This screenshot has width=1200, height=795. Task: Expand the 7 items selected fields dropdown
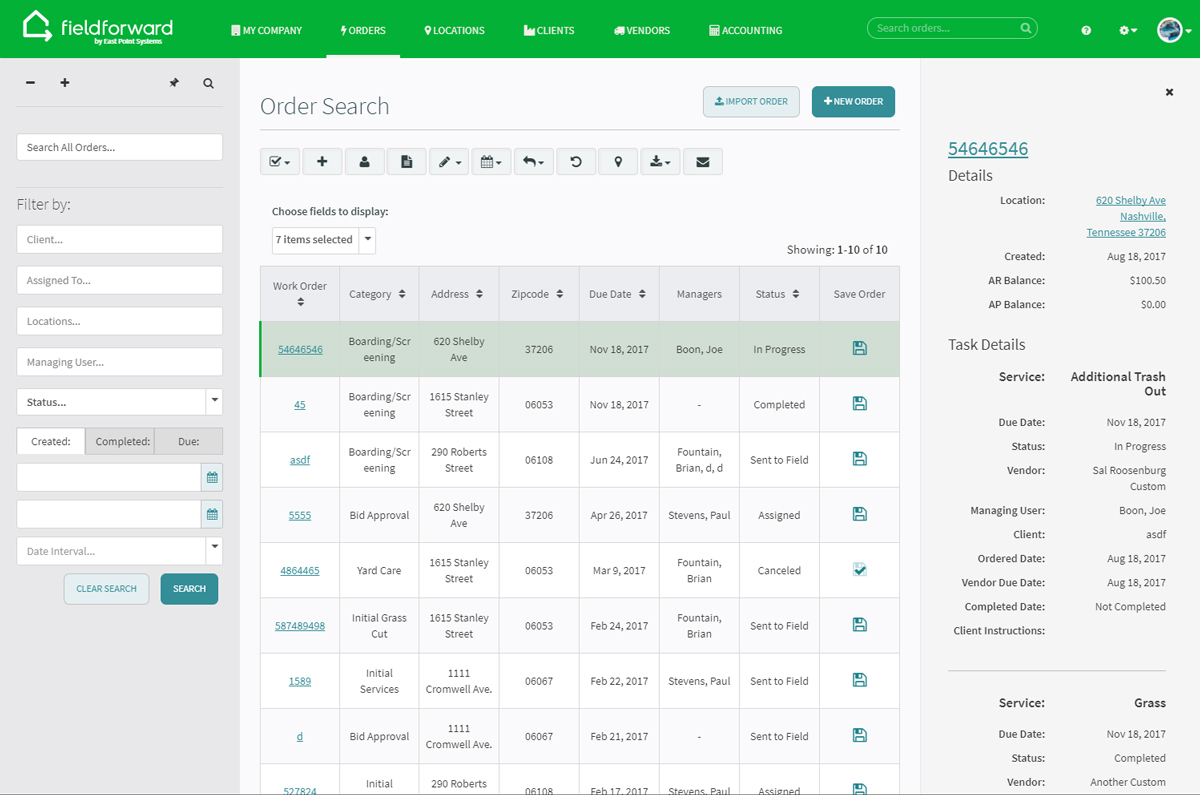pyautogui.click(x=366, y=240)
